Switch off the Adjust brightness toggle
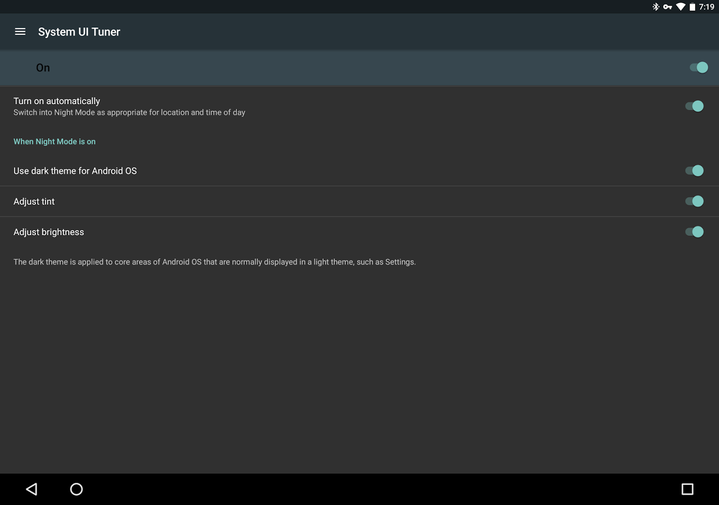 point(694,232)
